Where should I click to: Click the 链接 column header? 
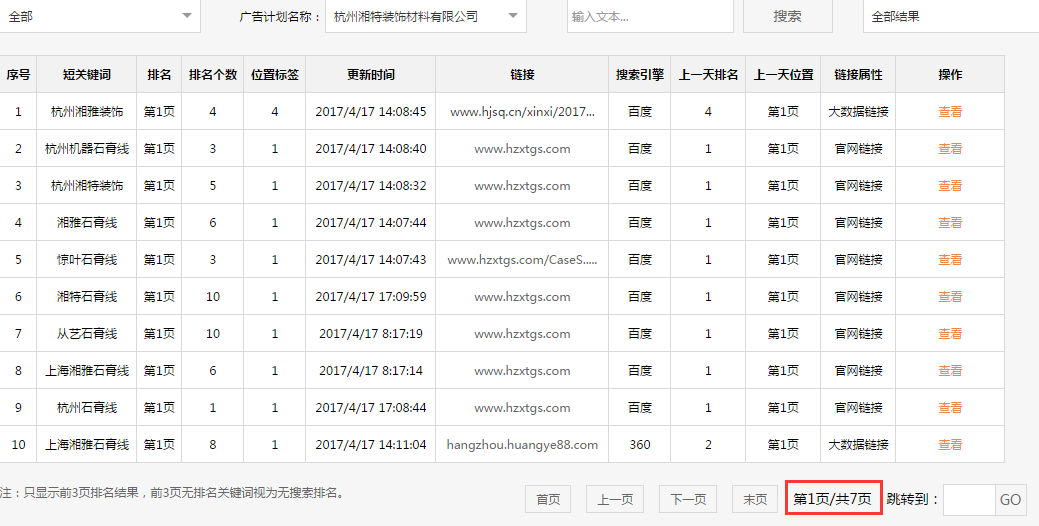pos(522,75)
